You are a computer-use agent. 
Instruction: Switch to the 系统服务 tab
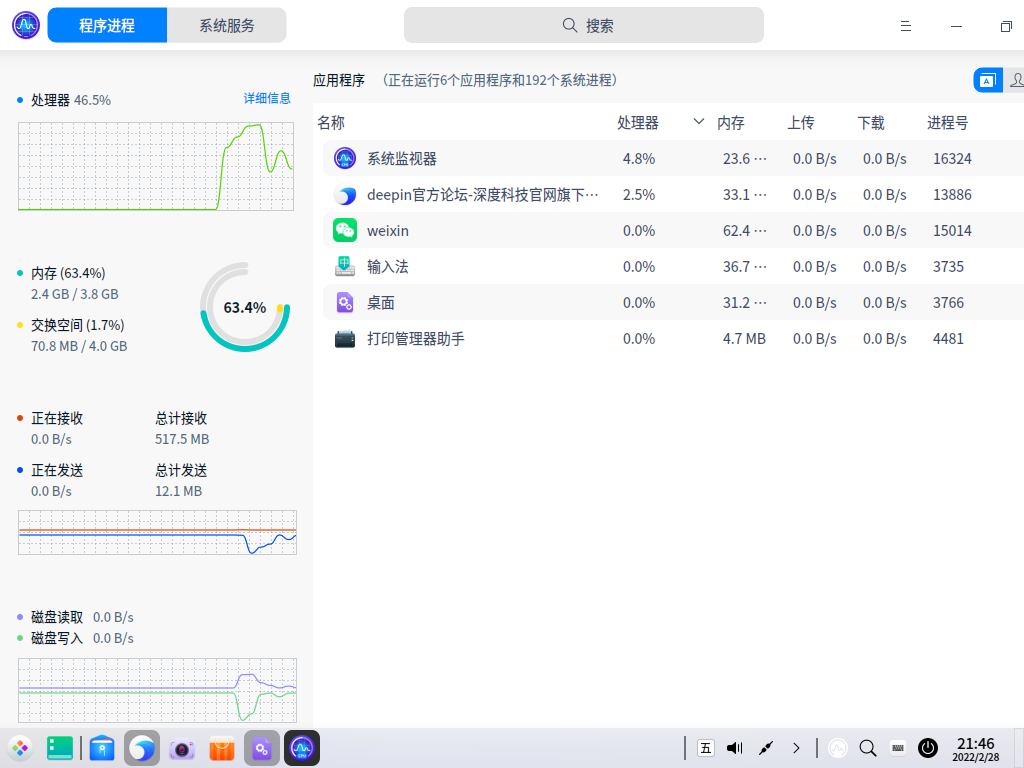227,26
